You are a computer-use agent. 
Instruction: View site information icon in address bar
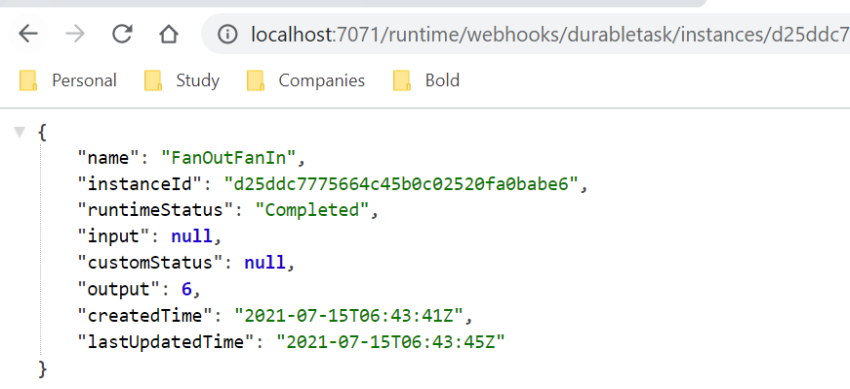tap(228, 35)
